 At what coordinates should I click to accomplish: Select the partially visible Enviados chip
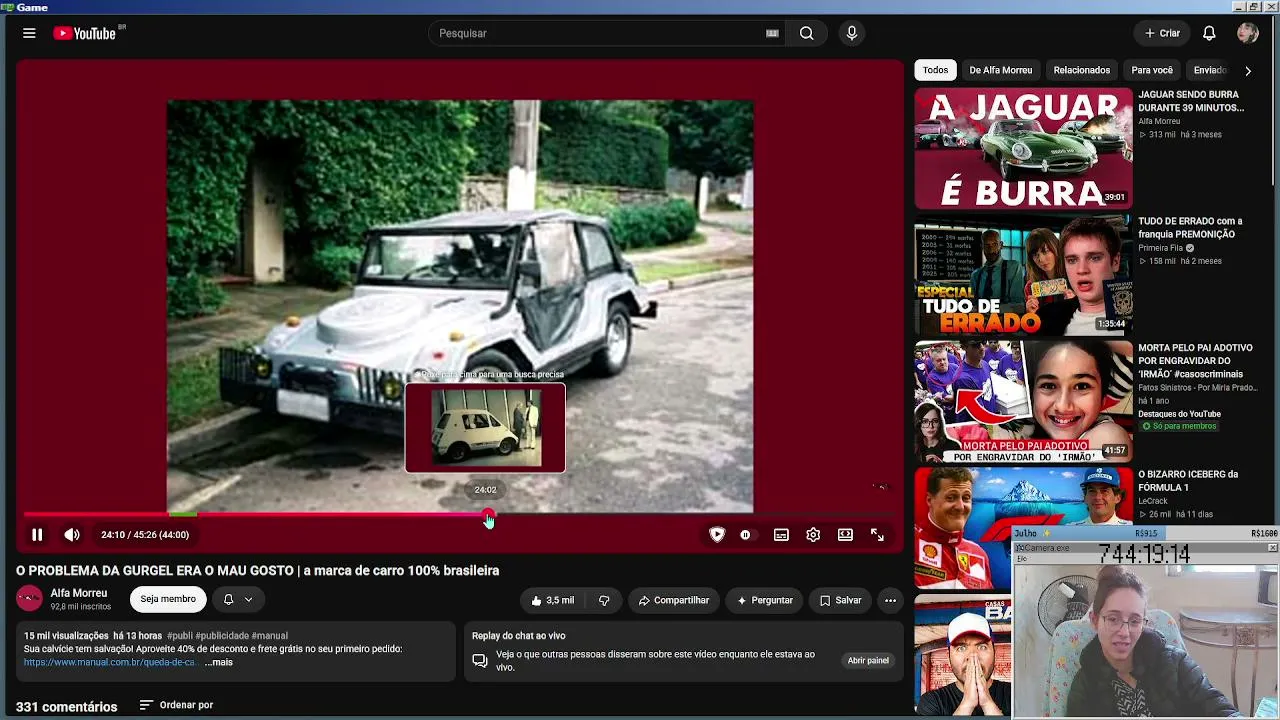1209,70
